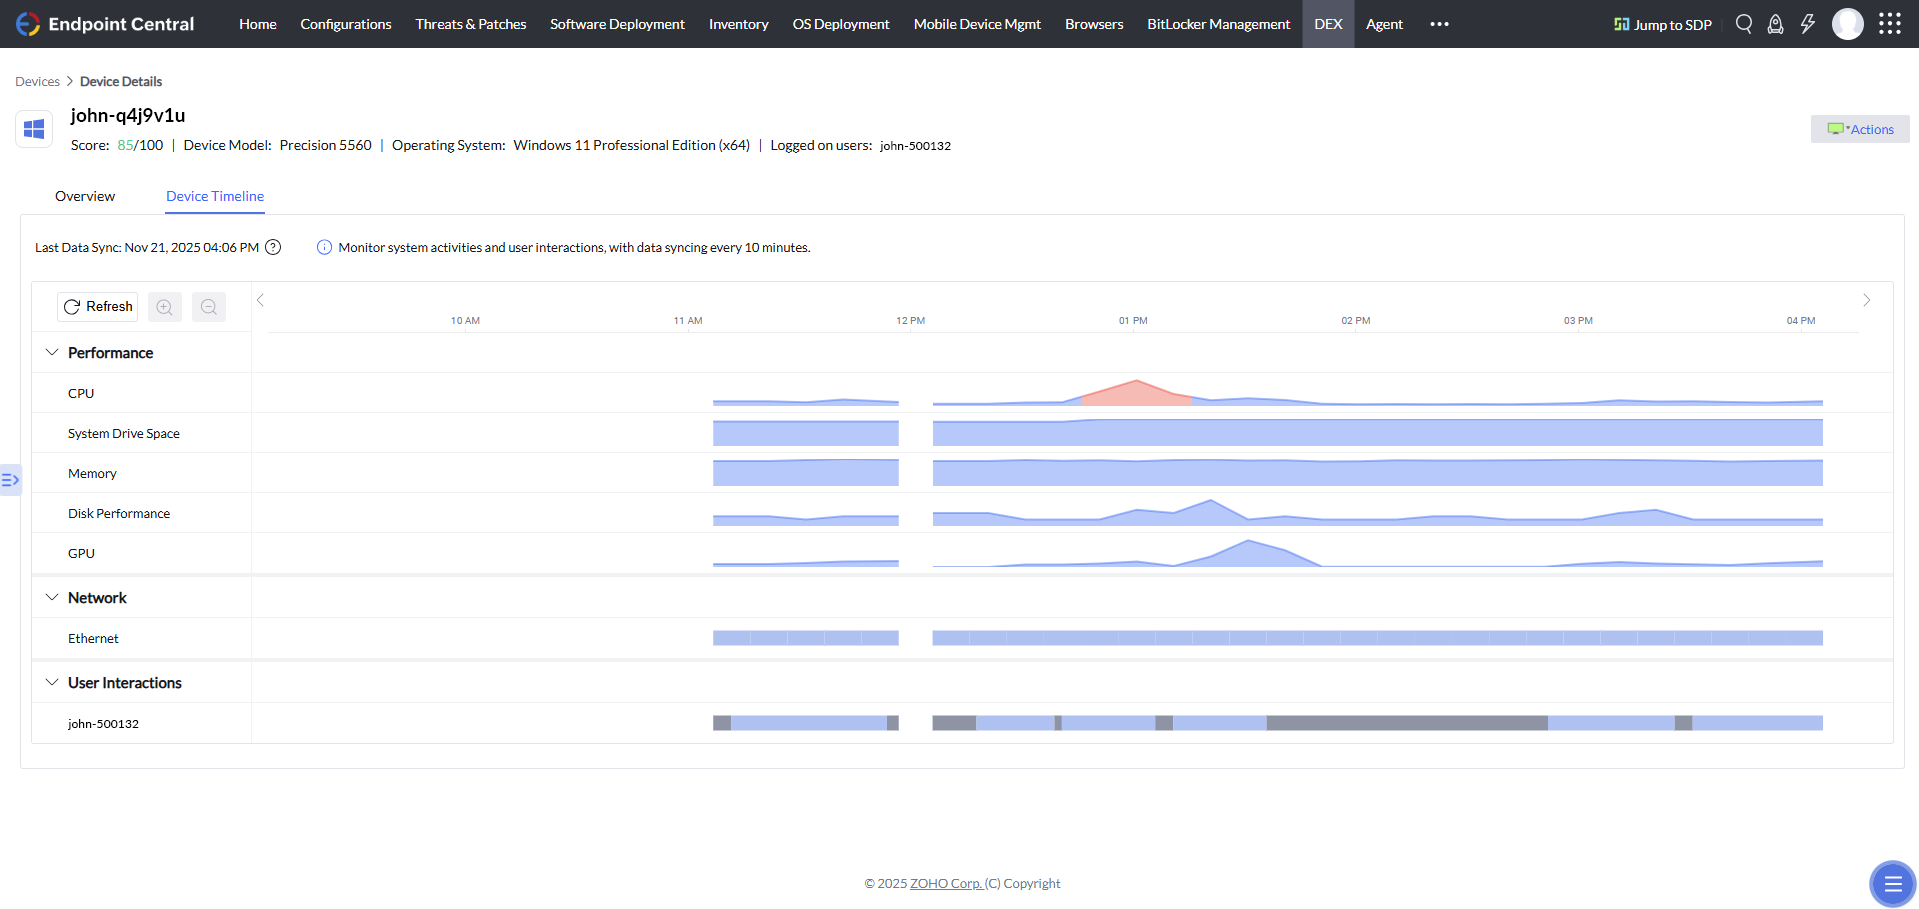Click the Endpoint Central logo

(105, 24)
